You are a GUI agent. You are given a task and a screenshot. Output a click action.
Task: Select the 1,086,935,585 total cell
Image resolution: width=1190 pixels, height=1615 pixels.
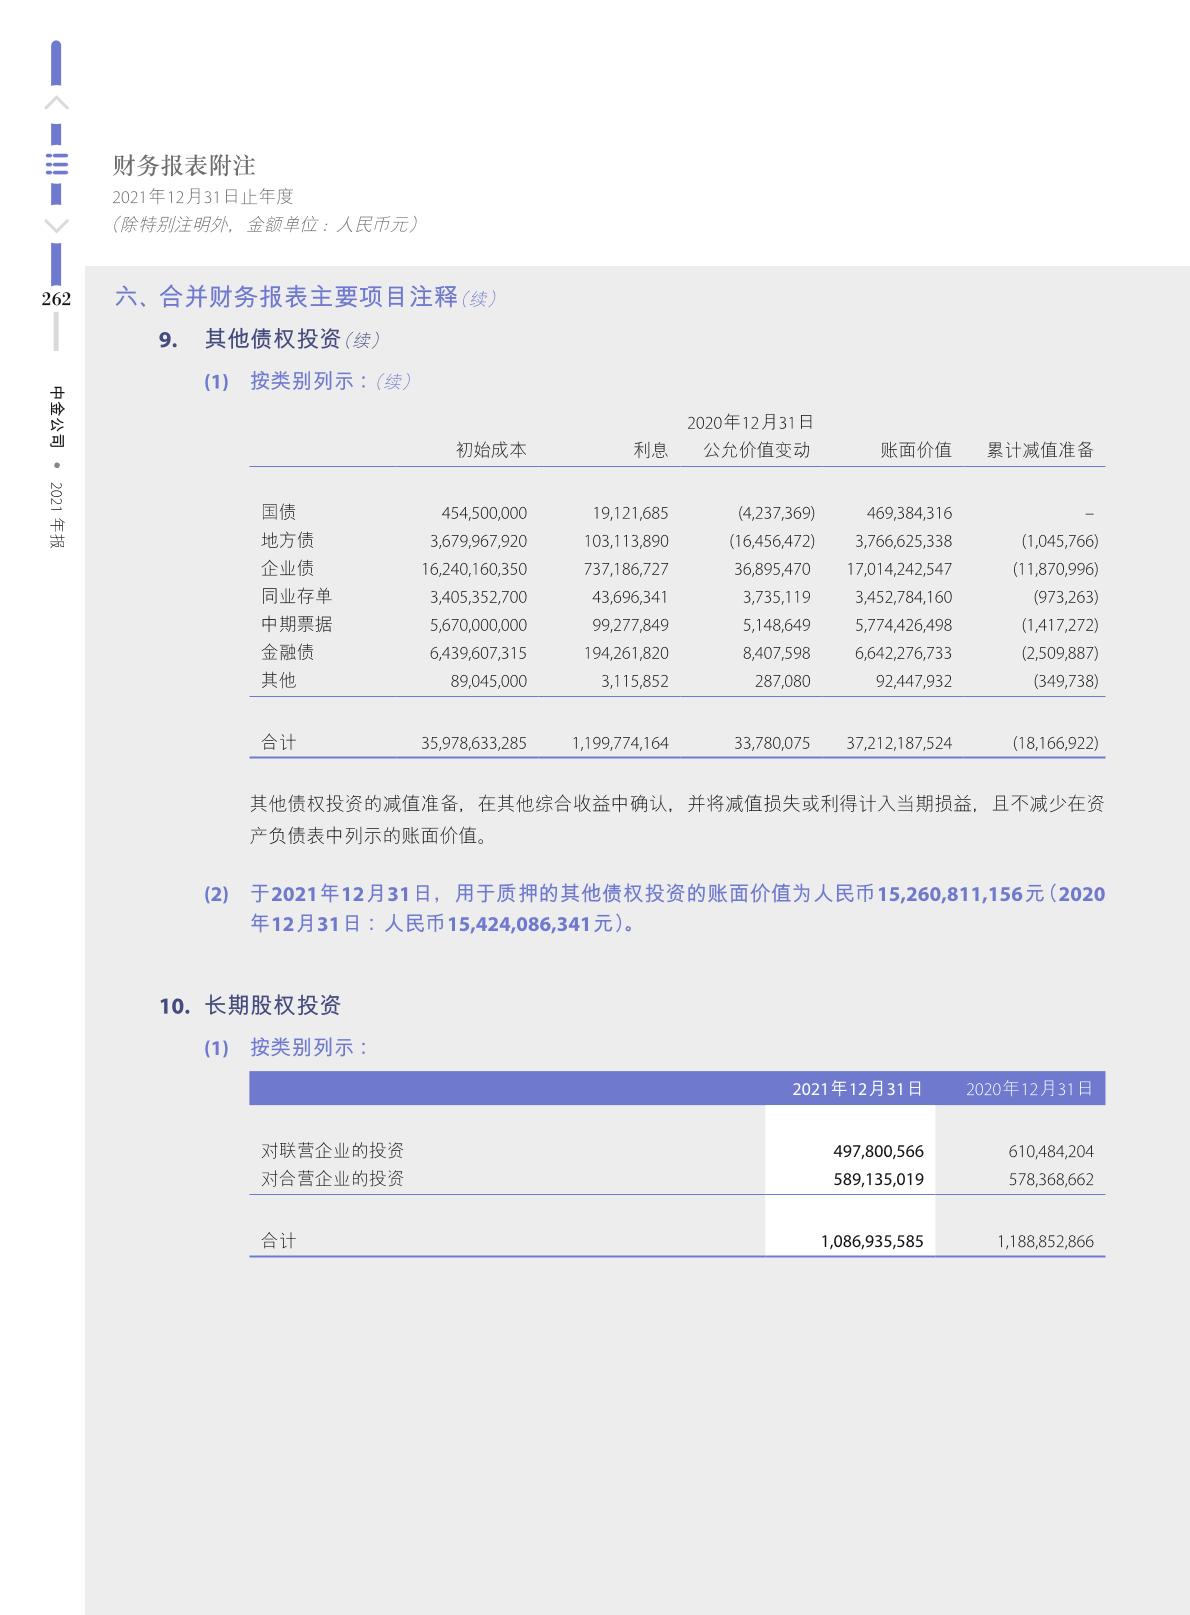tap(871, 1241)
